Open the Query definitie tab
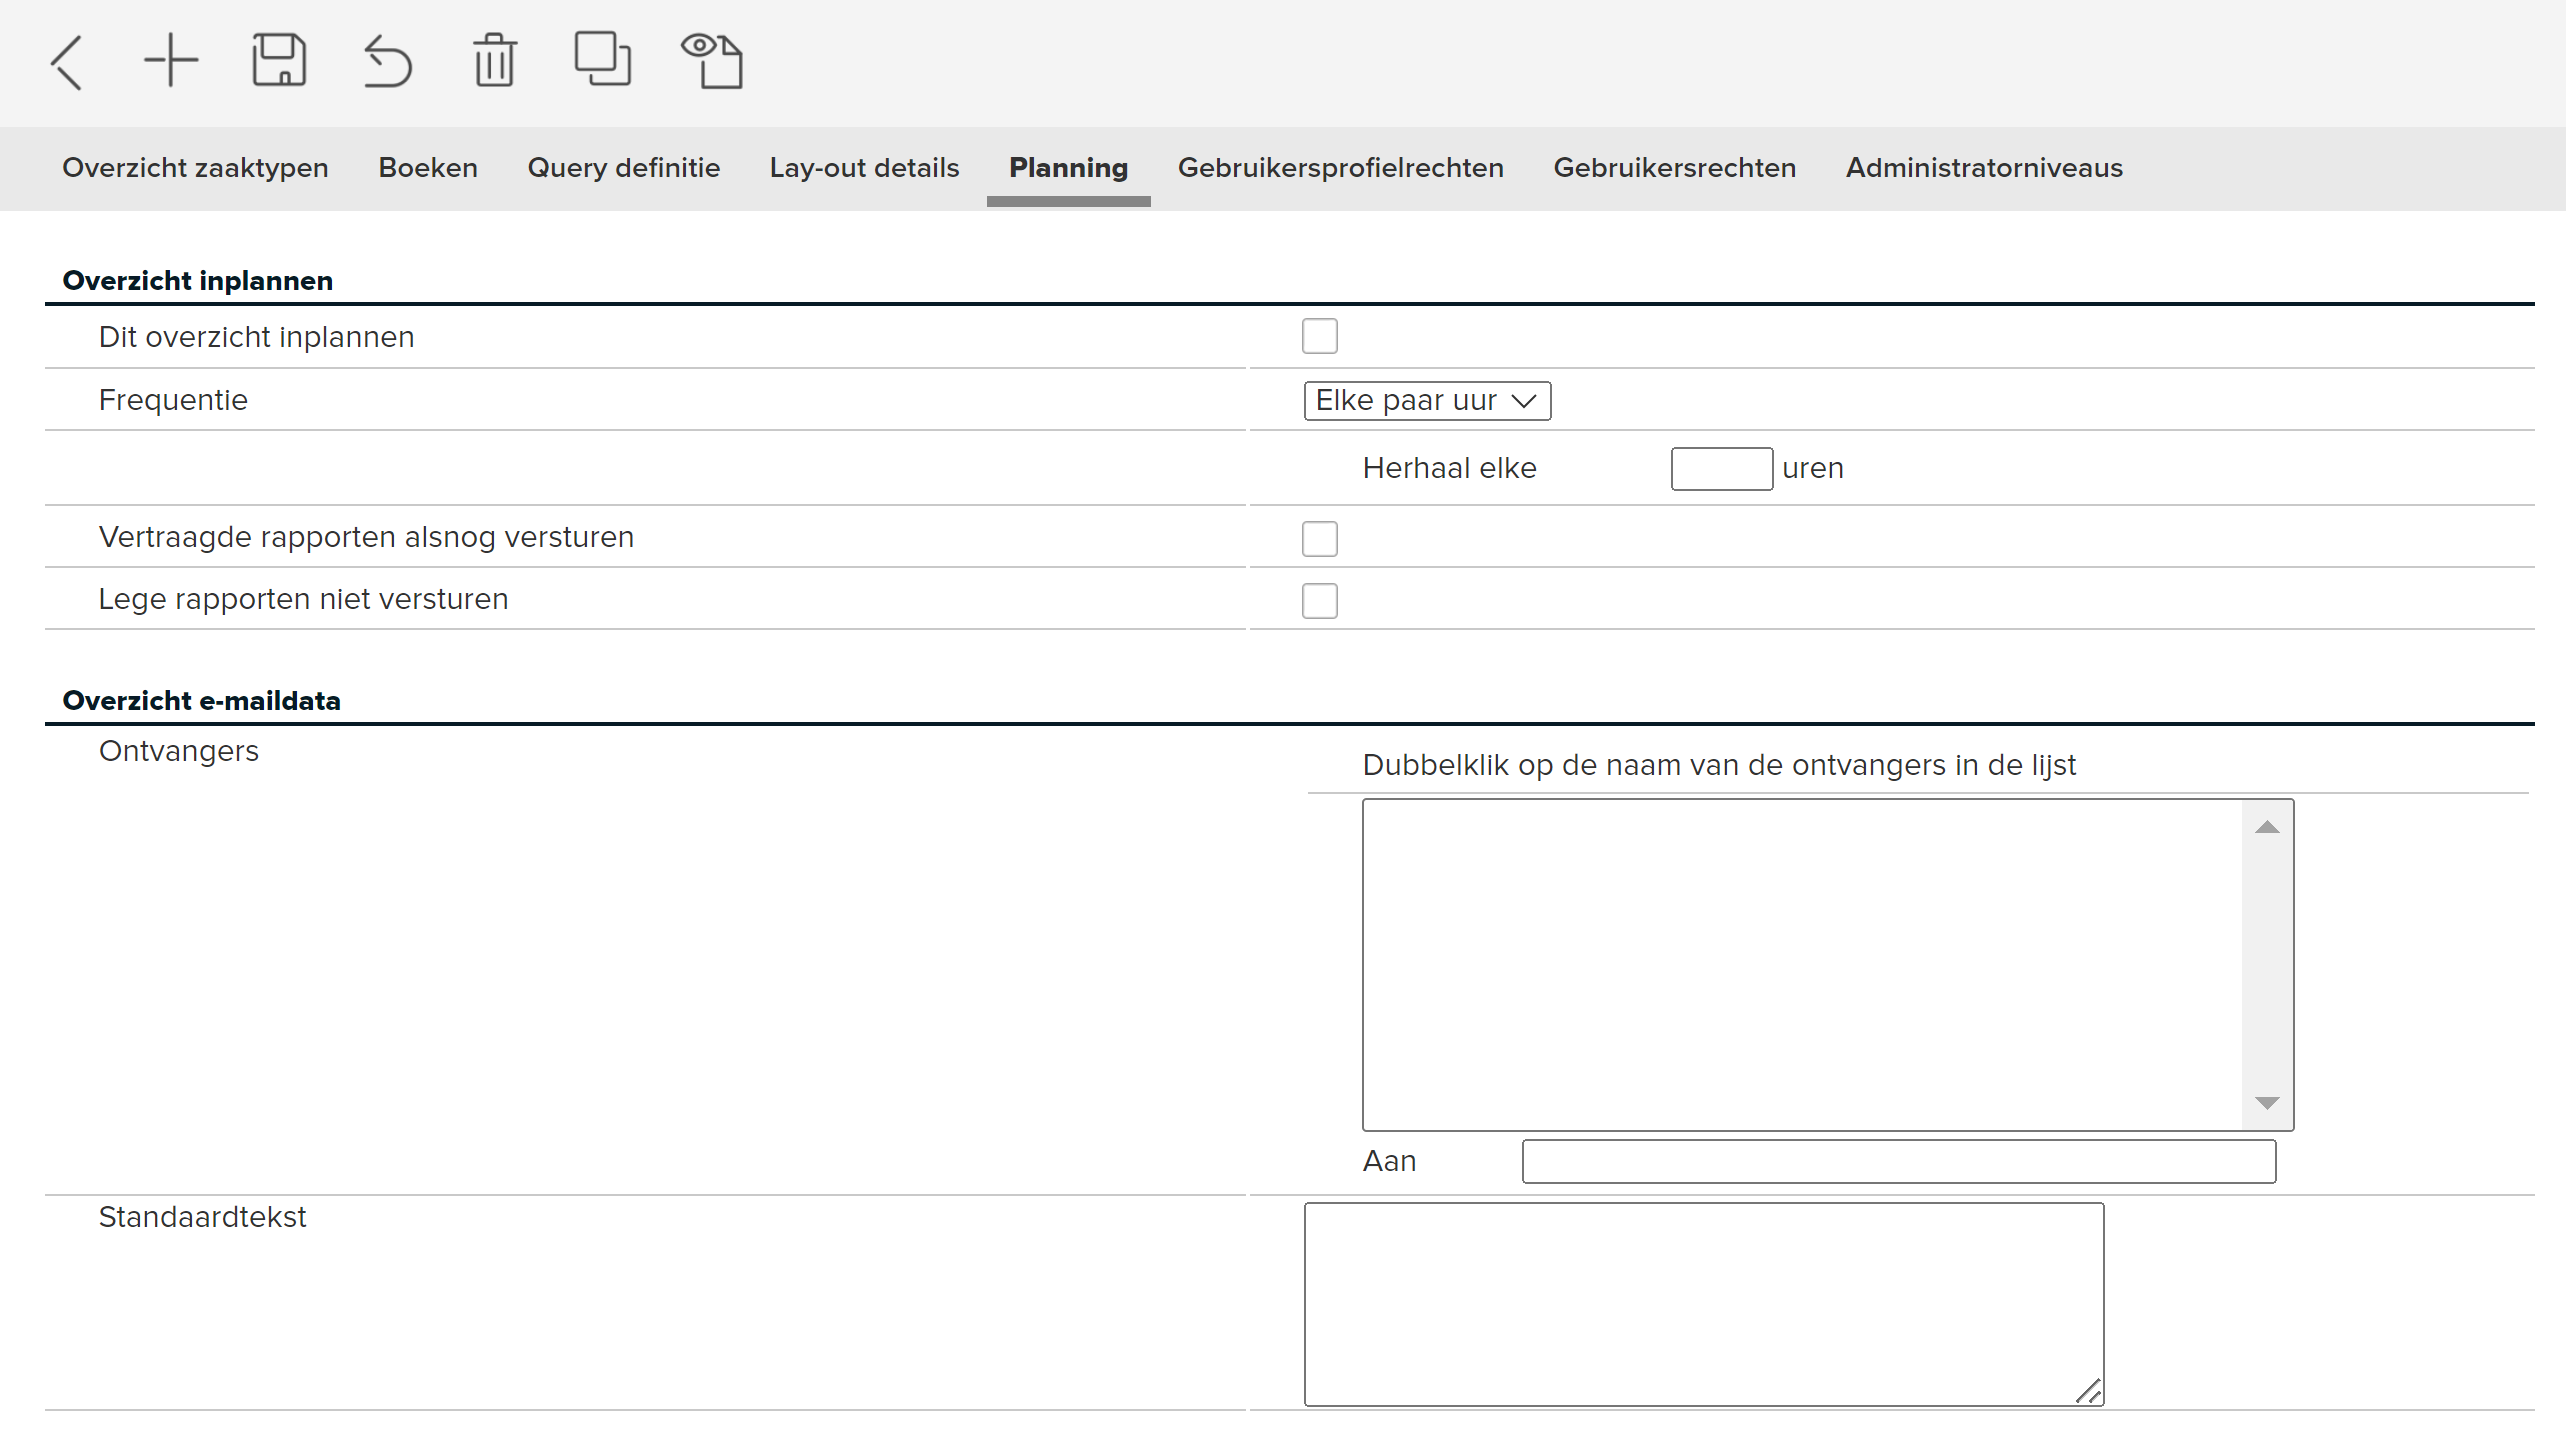 point(624,168)
